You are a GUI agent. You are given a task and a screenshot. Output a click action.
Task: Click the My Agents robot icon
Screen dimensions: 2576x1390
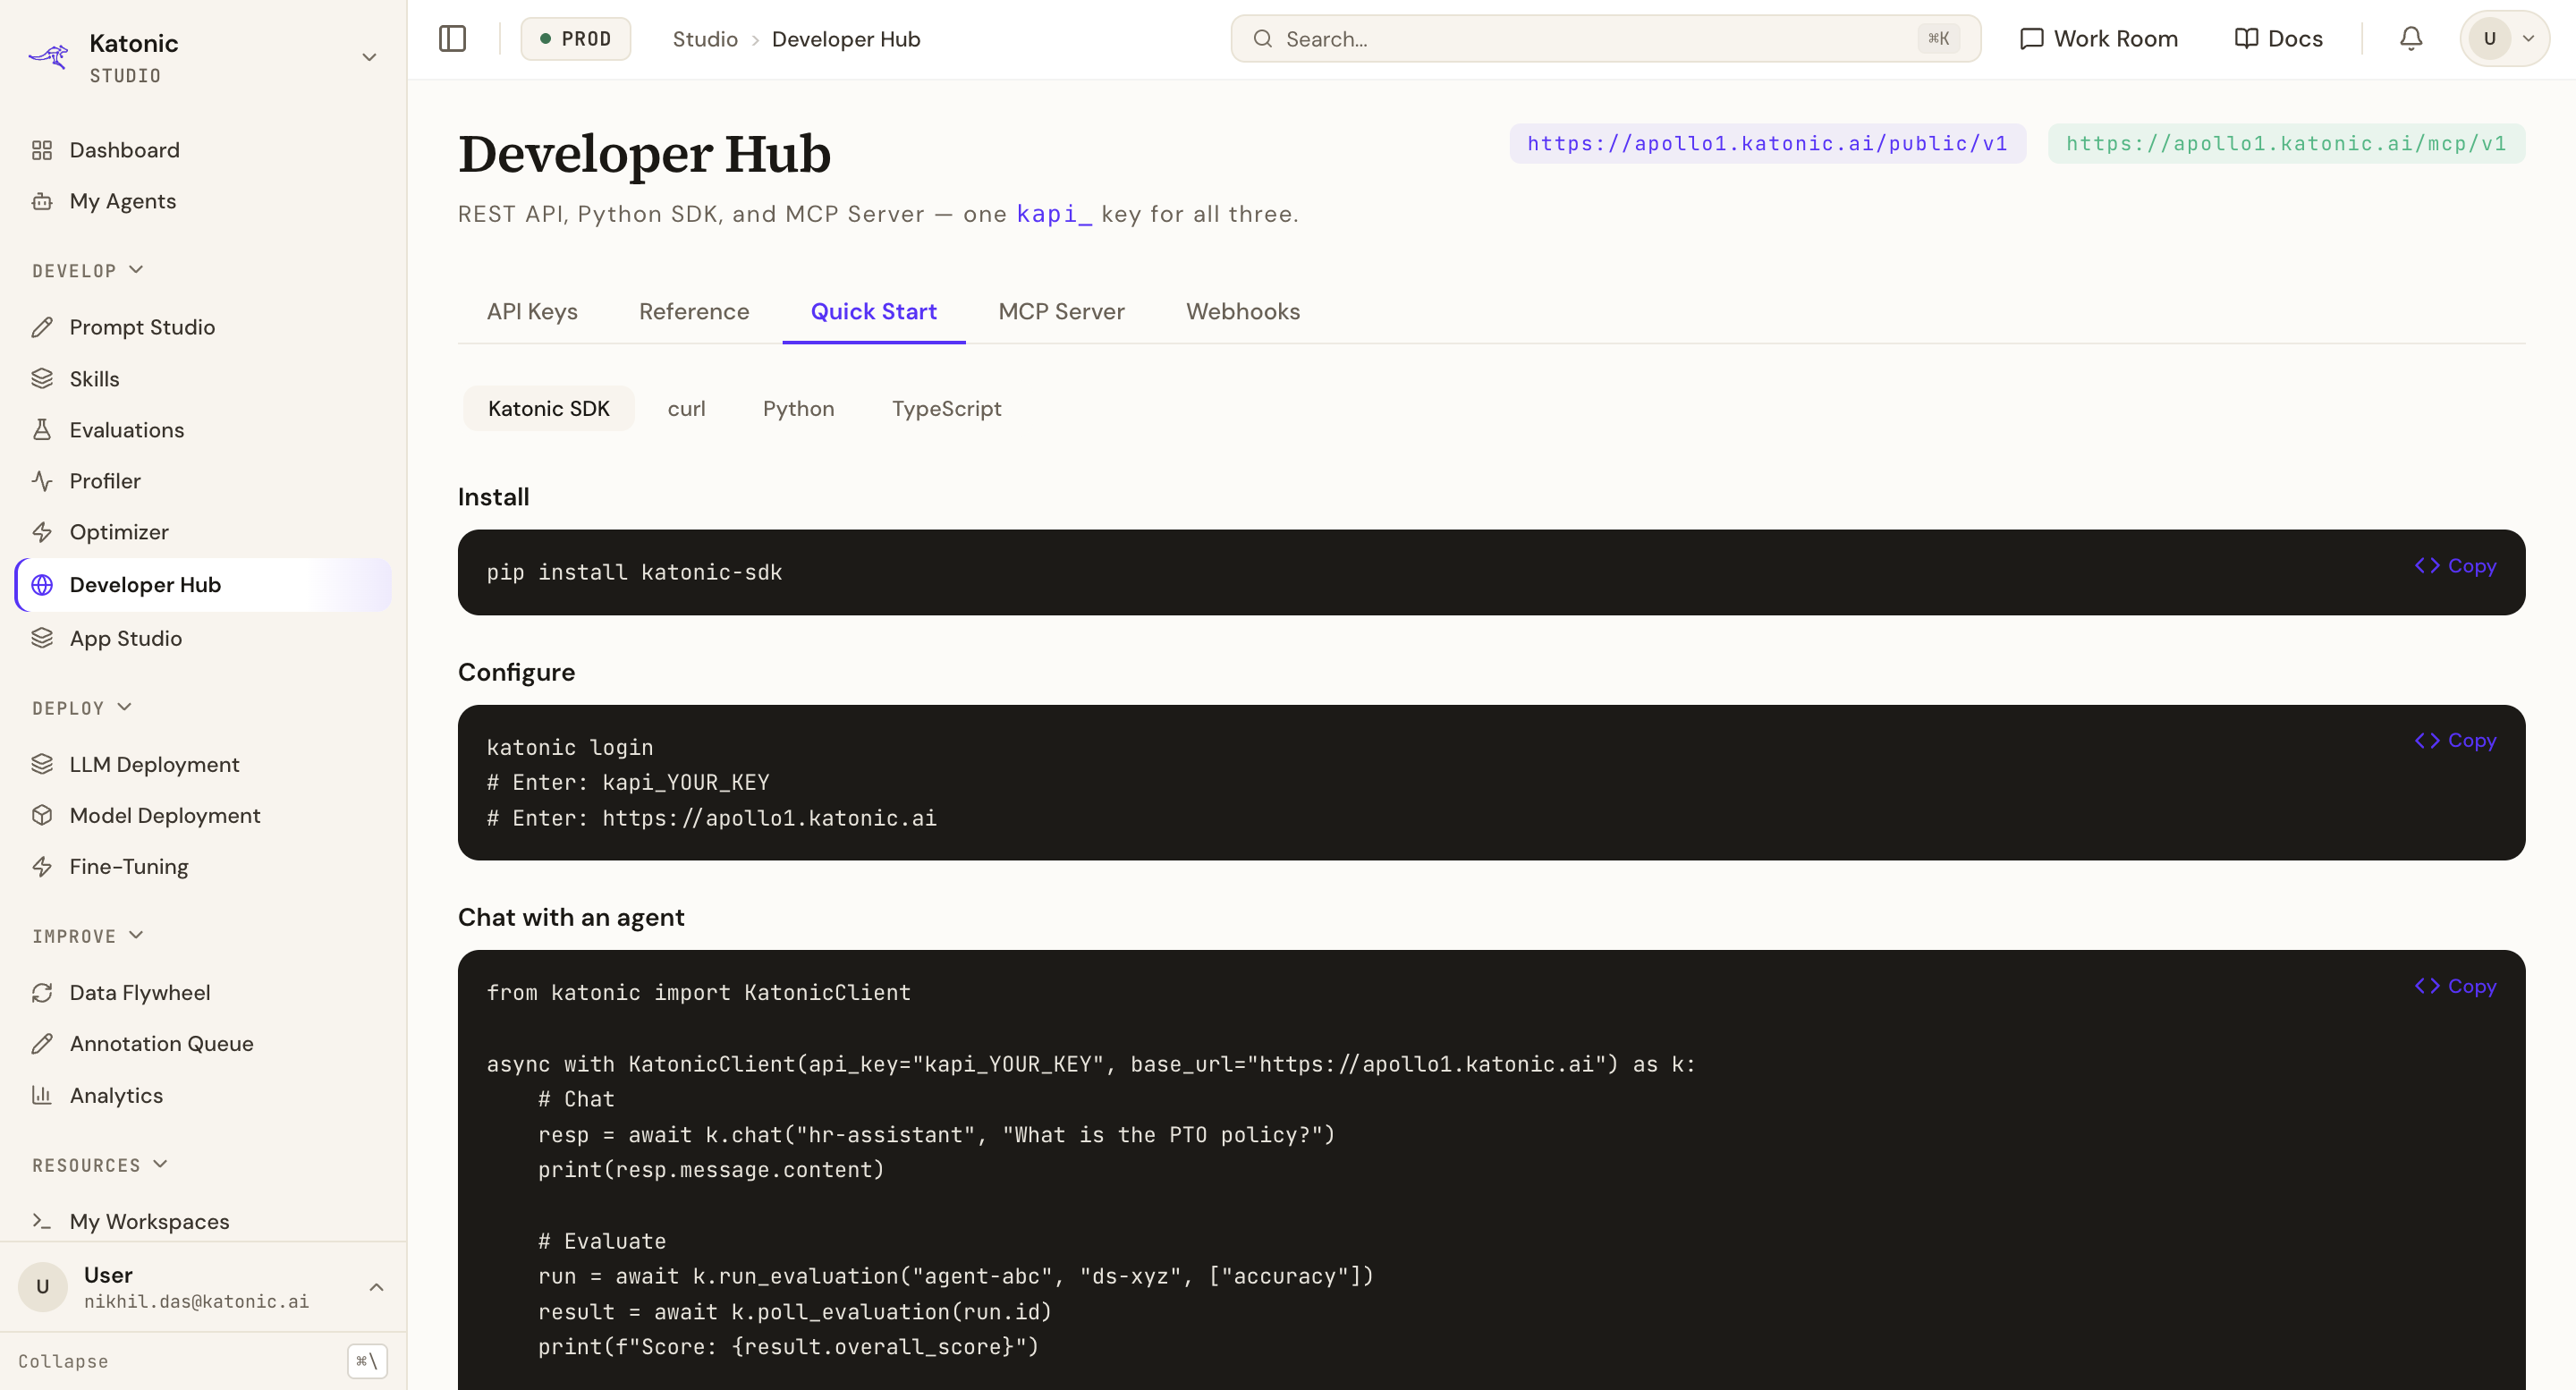42,201
